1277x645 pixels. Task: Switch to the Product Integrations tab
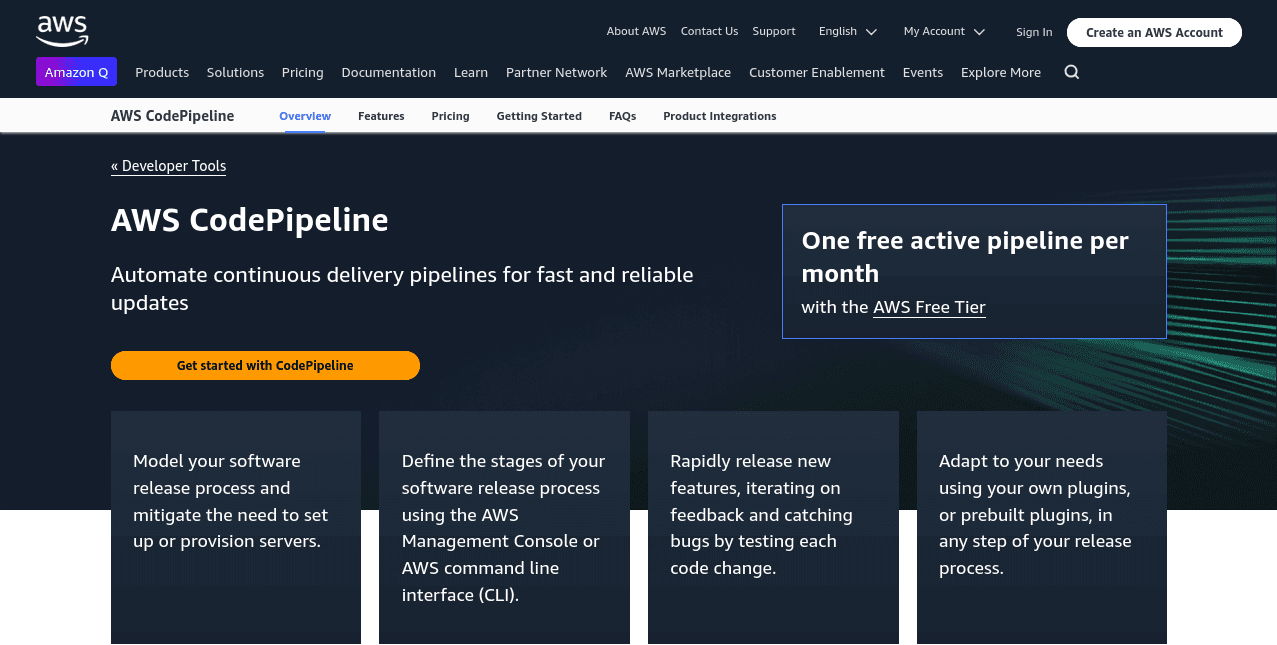(x=719, y=116)
